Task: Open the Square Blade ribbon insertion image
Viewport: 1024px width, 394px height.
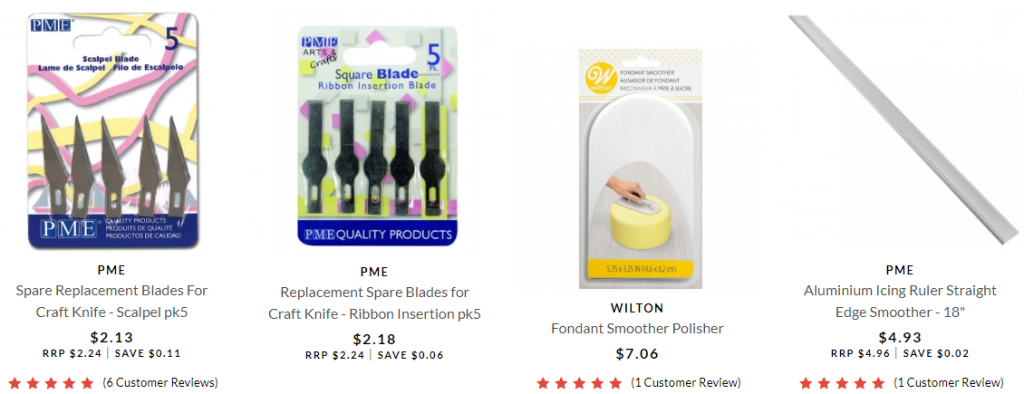Action: point(377,136)
